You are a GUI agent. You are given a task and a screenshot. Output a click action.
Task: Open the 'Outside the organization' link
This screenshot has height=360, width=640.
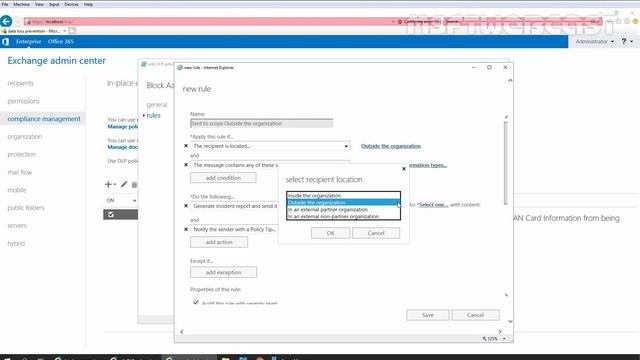pos(391,146)
